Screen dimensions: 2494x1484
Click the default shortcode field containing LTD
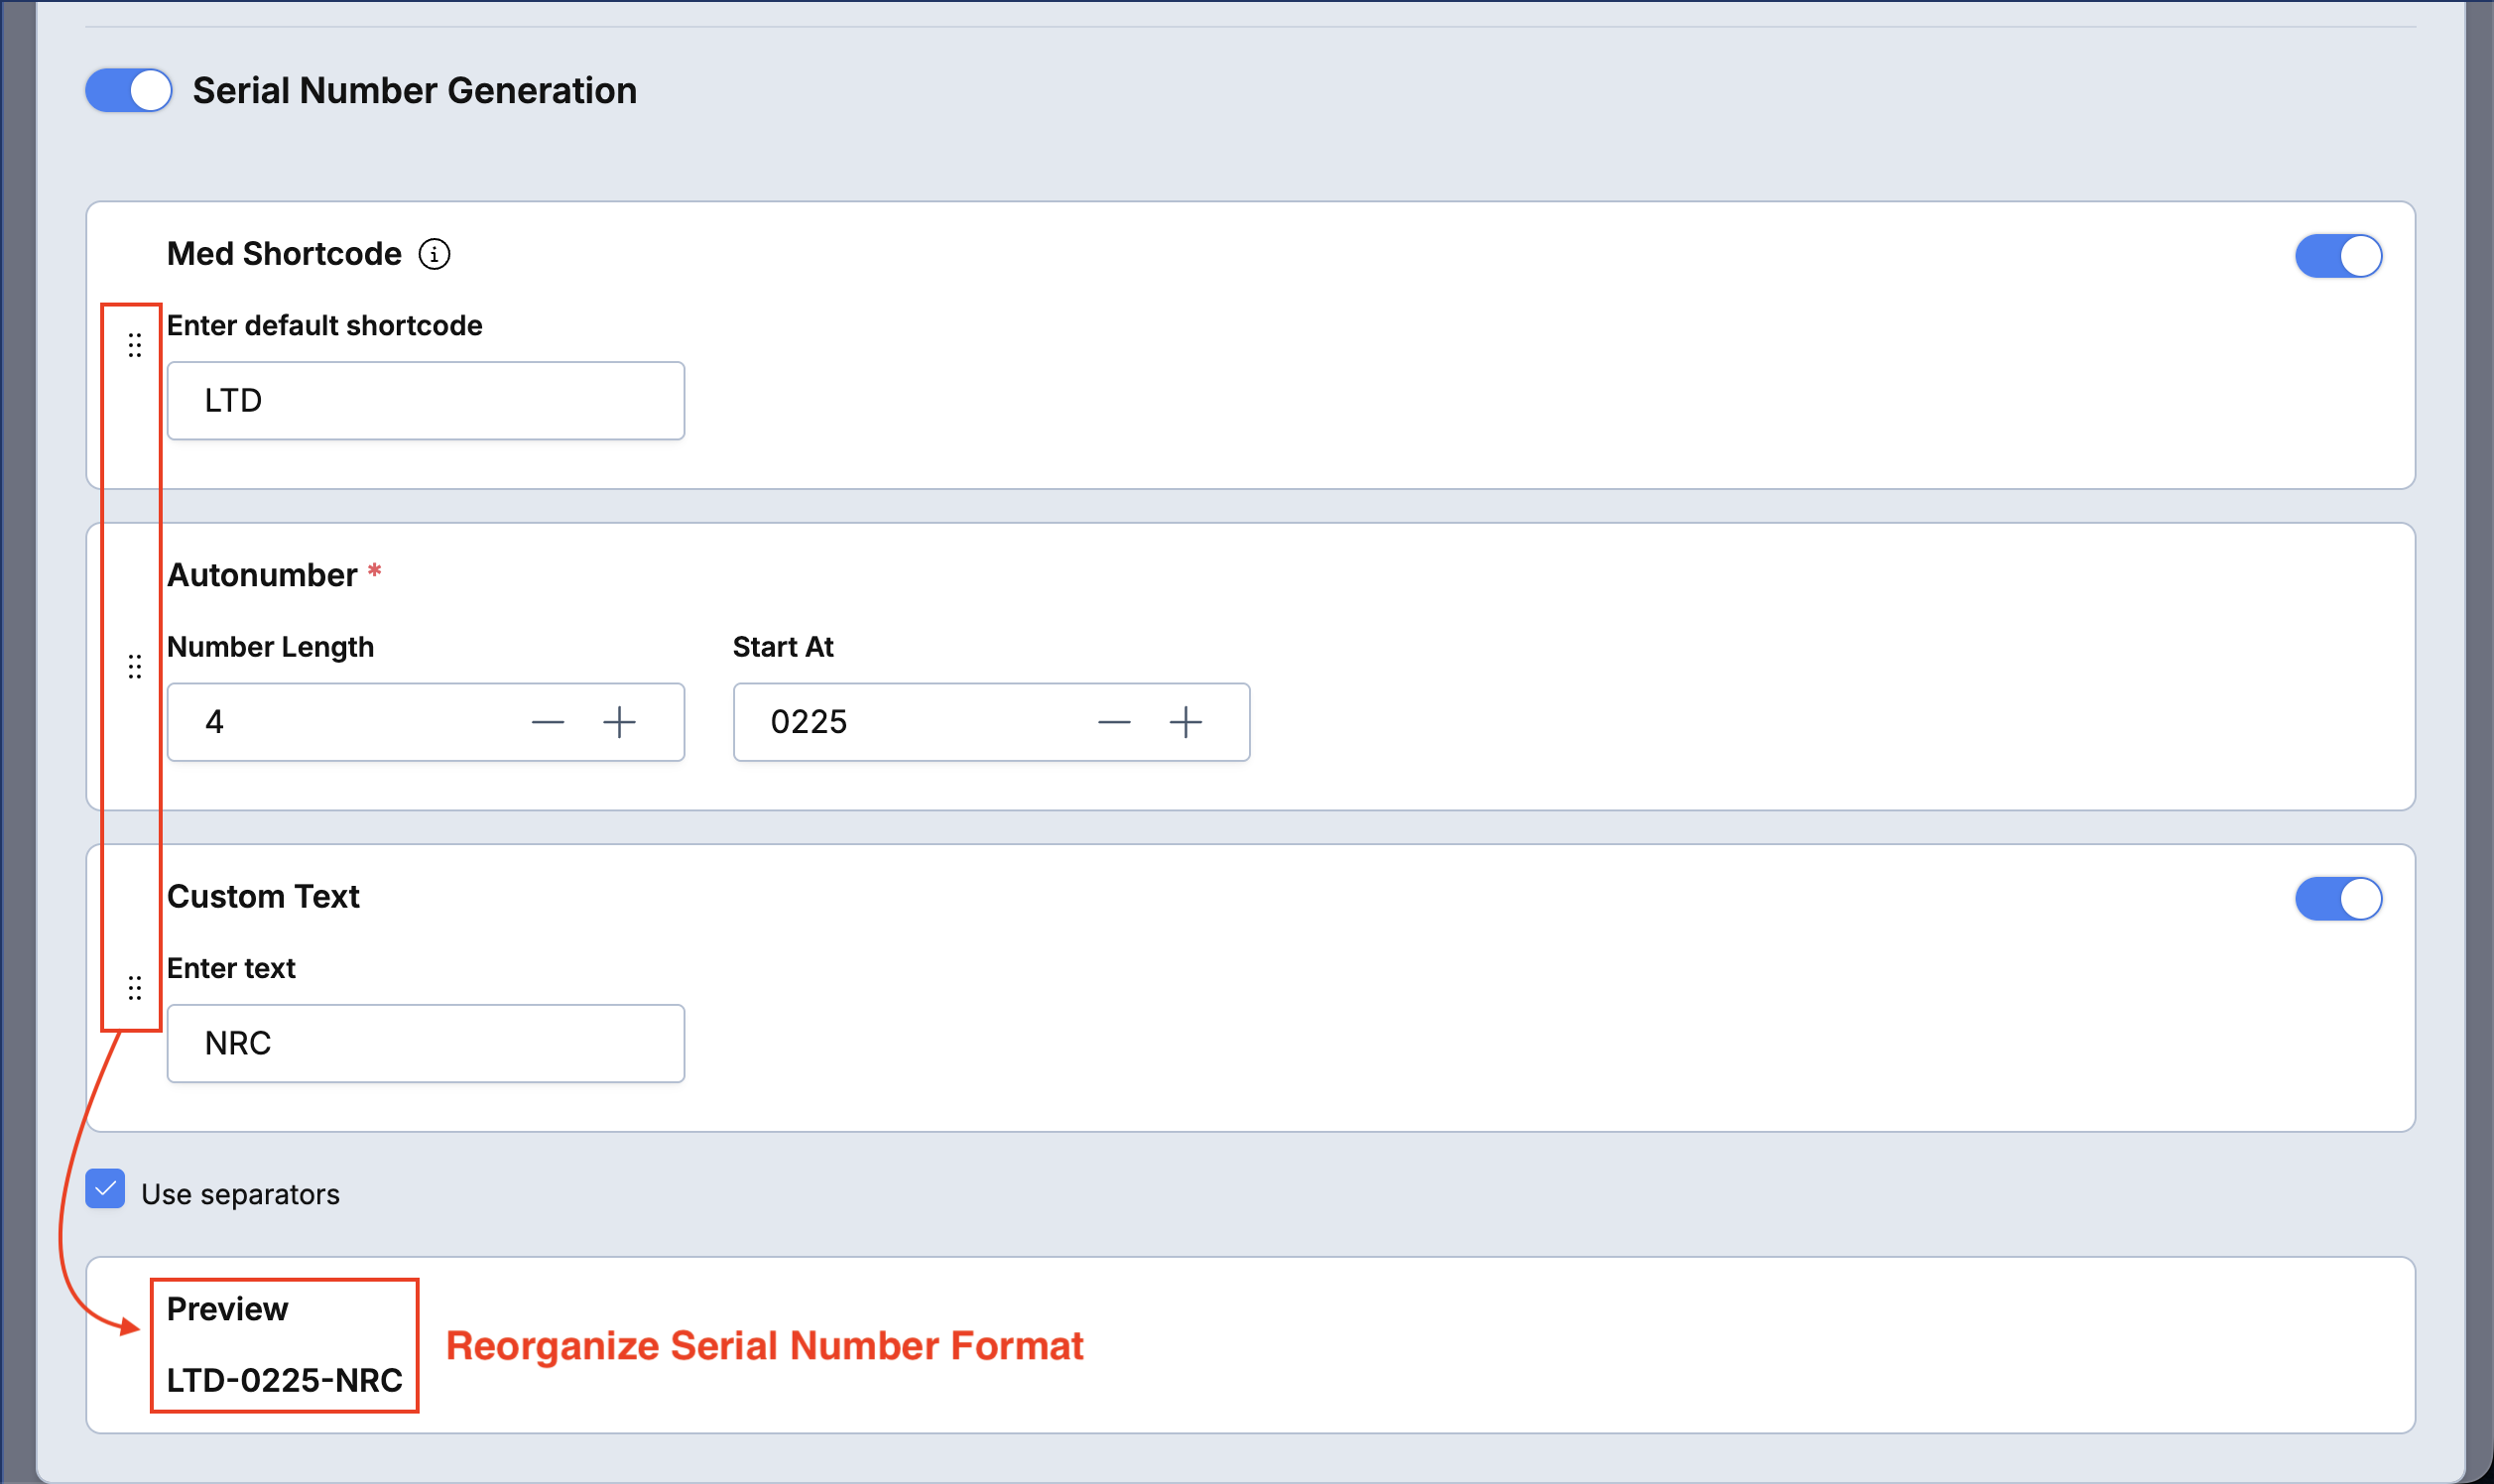[426, 401]
